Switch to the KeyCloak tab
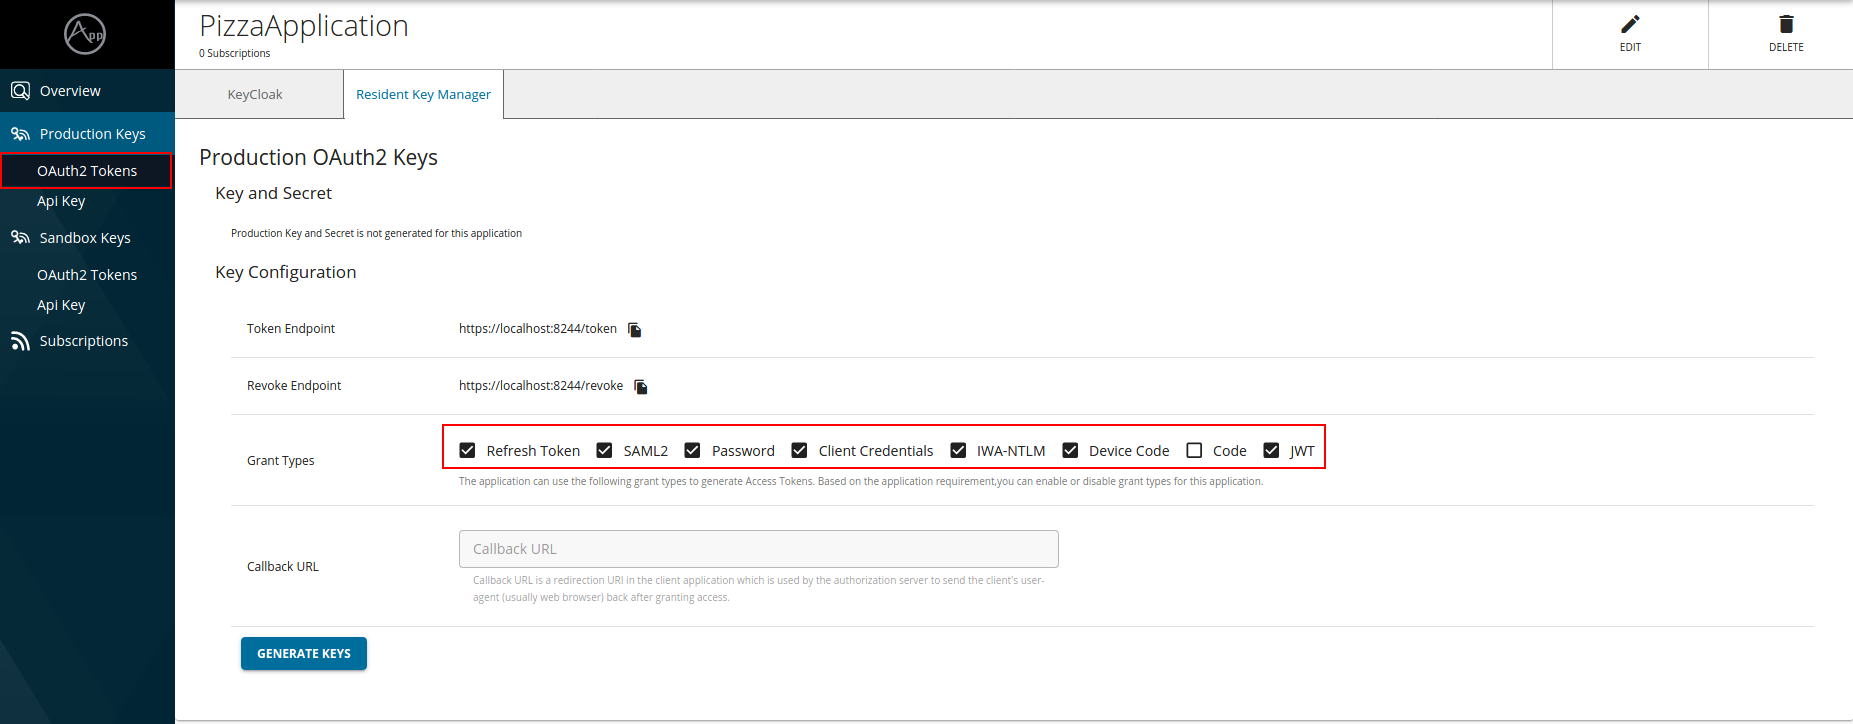The height and width of the screenshot is (724, 1853). pyautogui.click(x=255, y=95)
